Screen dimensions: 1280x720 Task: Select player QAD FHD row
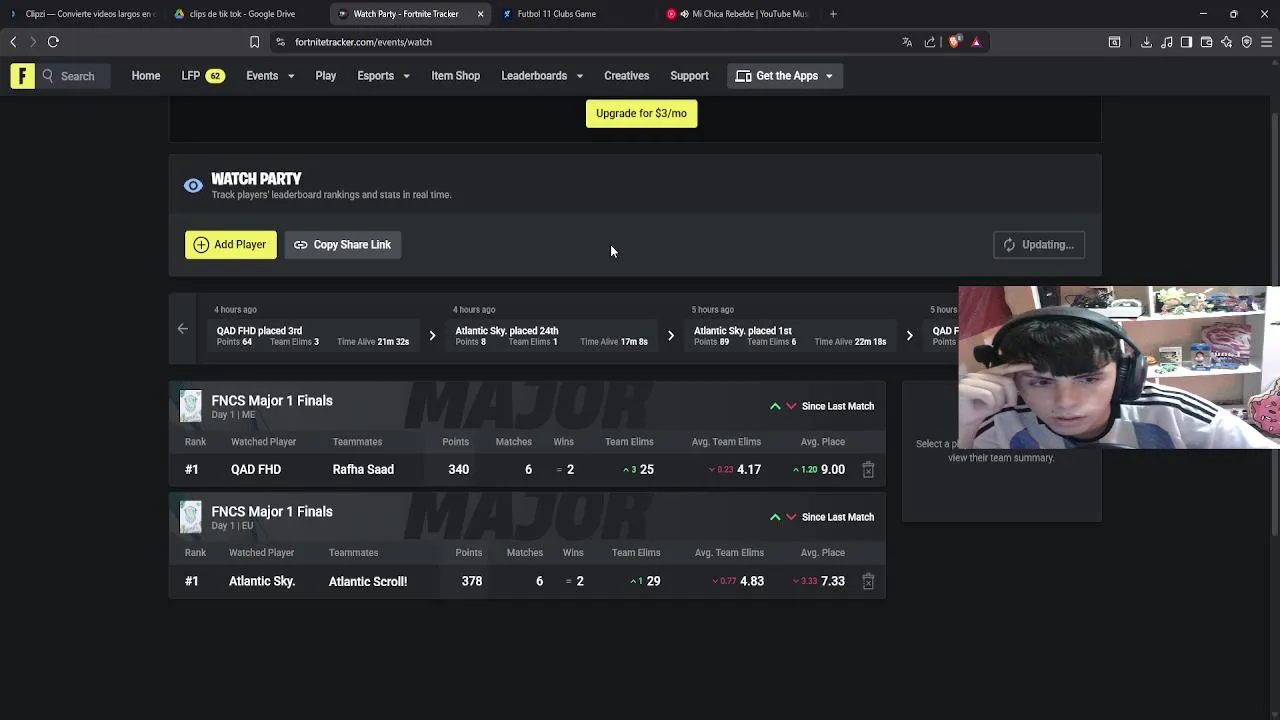coord(527,469)
